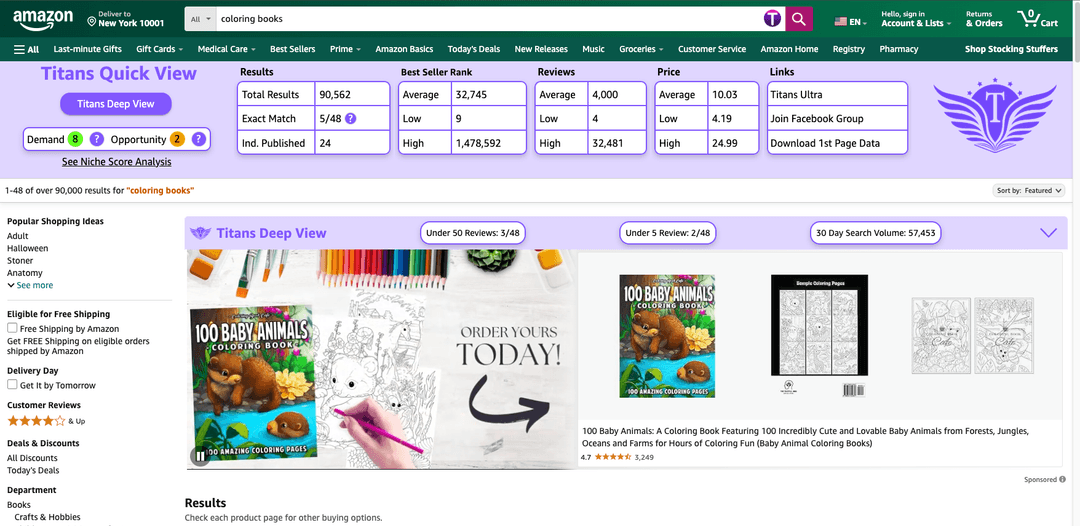This screenshot has height=526, width=1080.
Task: Click the Amazon logo
Action: 42,18
